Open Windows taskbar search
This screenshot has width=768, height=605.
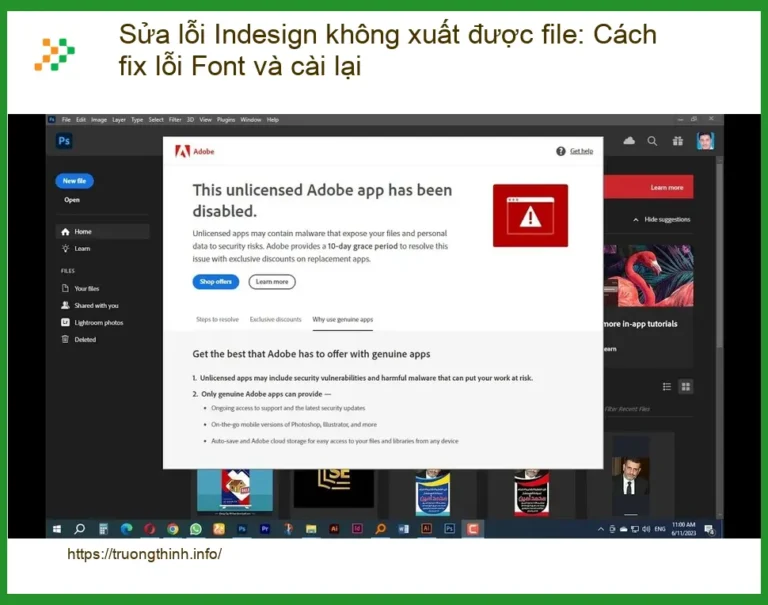tap(79, 529)
